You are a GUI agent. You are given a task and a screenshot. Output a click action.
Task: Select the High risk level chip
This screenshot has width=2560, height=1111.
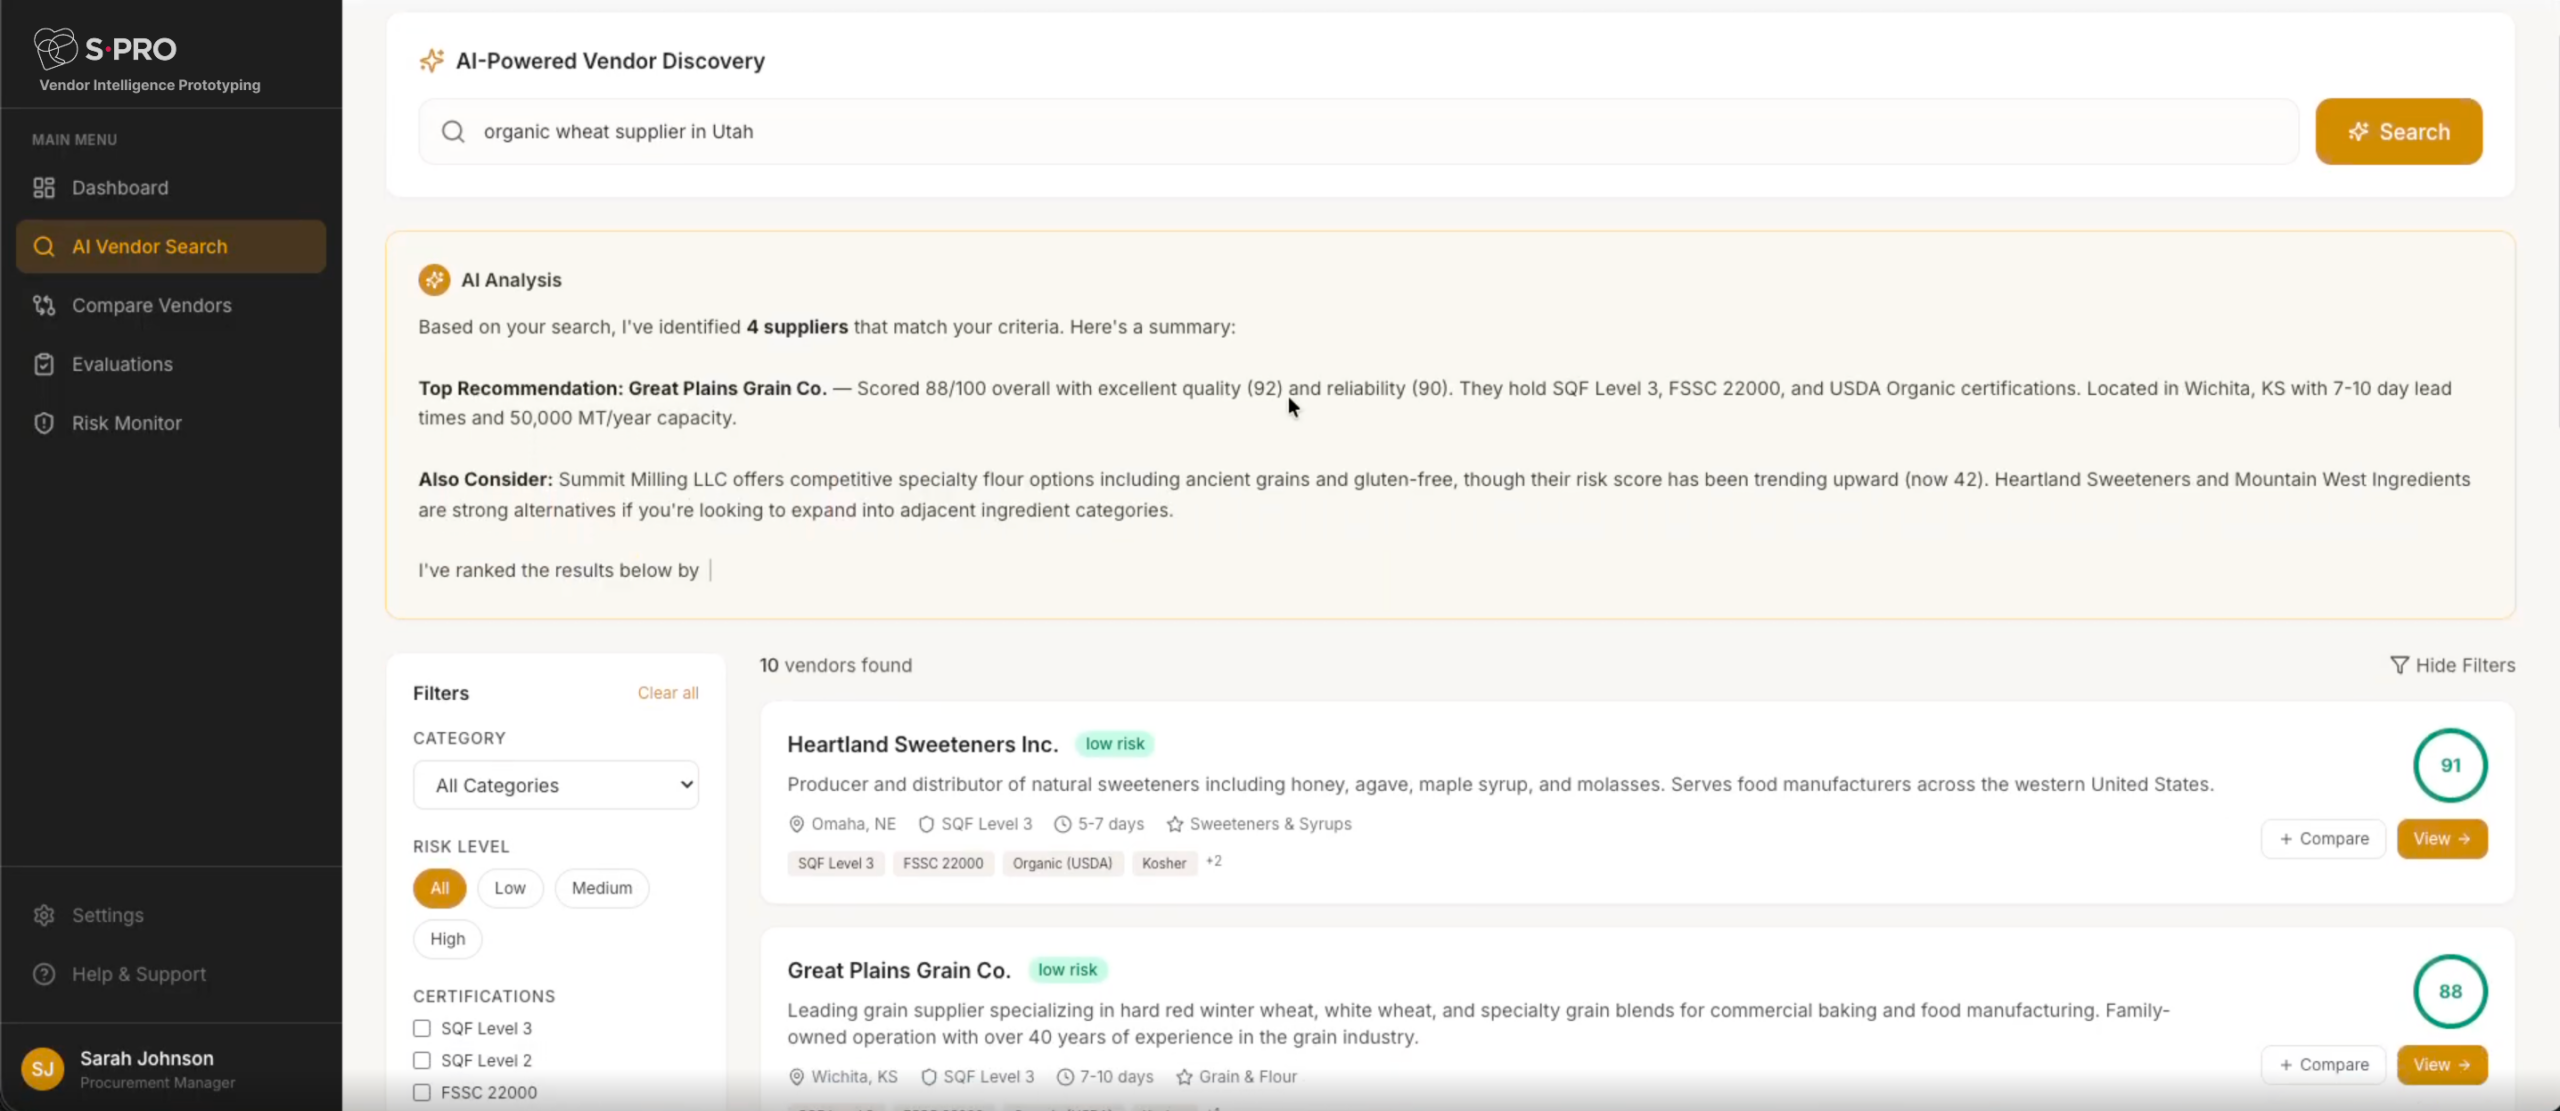click(x=447, y=940)
